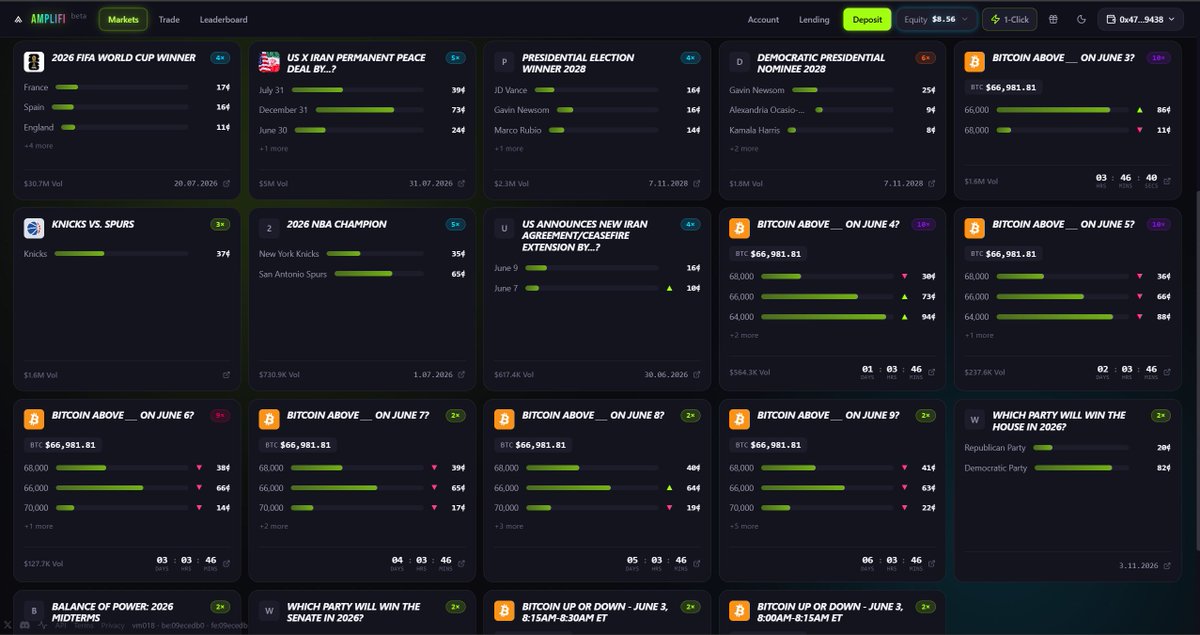The height and width of the screenshot is (635, 1200).
Task: Expand '+1 more' on US x Iran peace card
Action: pos(274,148)
